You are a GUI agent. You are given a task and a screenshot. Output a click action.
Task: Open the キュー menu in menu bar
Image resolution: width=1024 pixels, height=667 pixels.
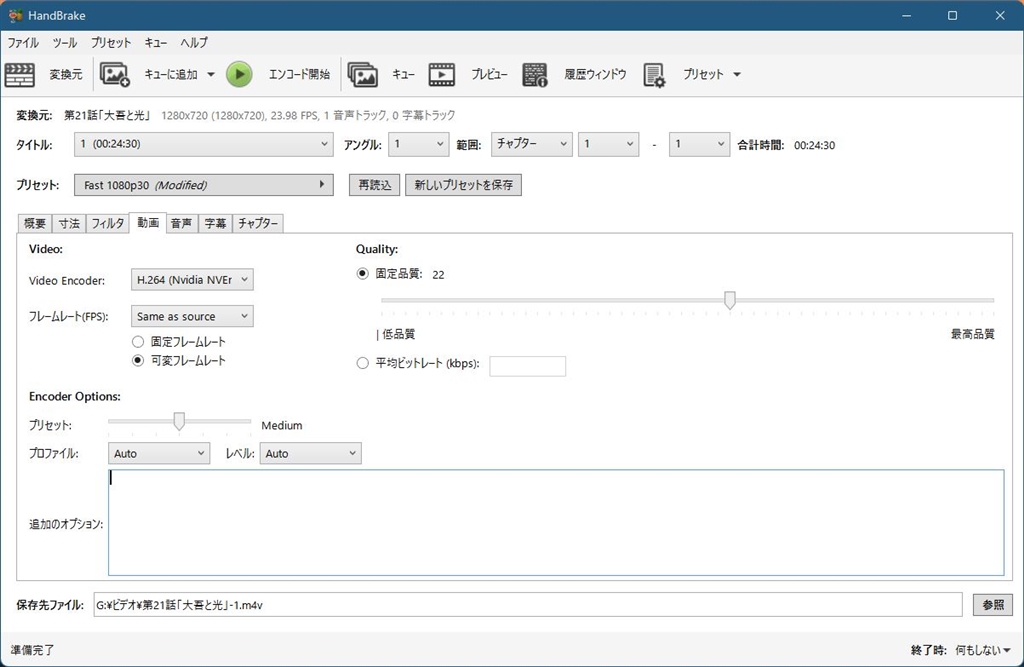tap(155, 42)
